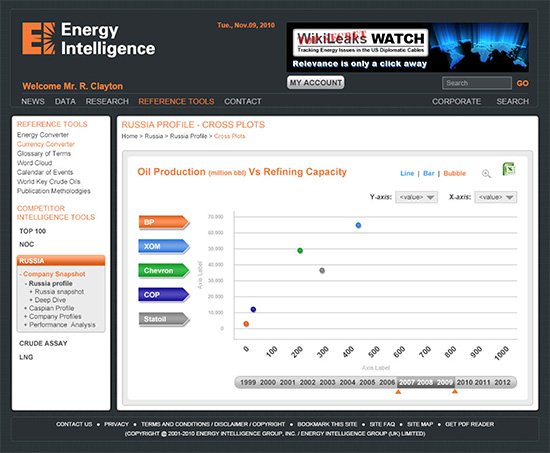Toggle the XOM series arrow
The height and width of the screenshot is (453, 550).
[x=164, y=246]
